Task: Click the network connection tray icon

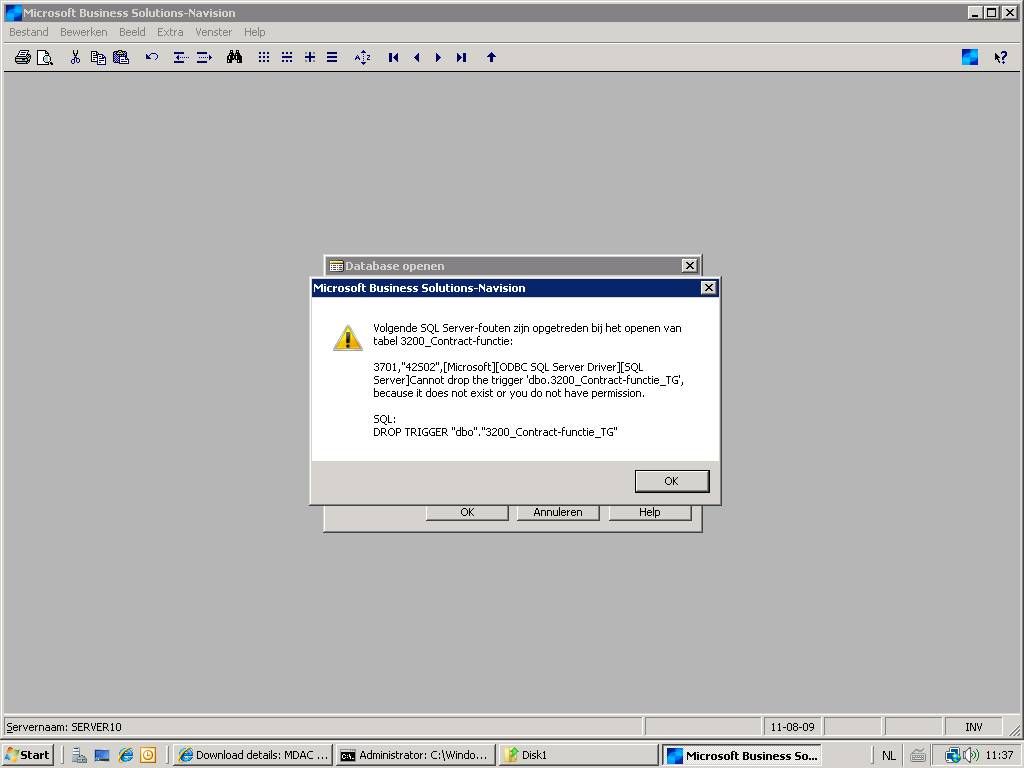Action: 953,756
